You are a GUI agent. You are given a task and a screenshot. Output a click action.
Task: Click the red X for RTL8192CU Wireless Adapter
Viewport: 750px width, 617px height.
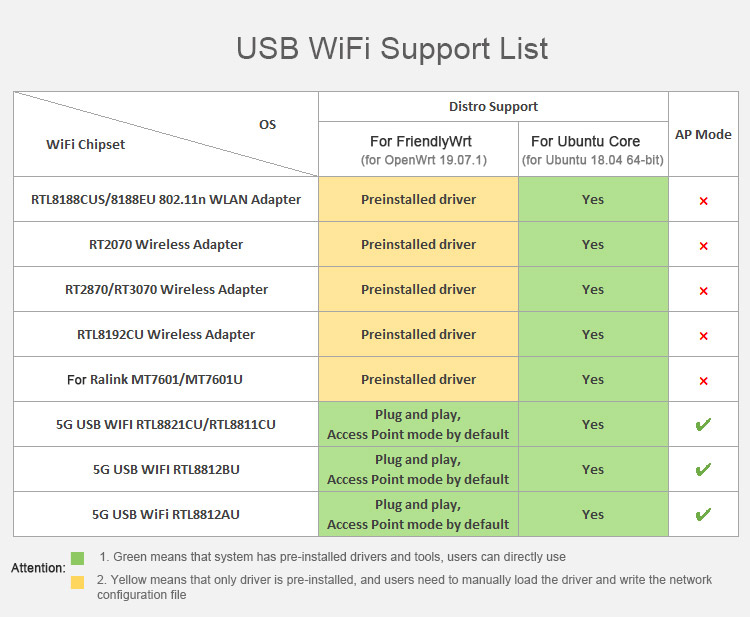point(703,336)
